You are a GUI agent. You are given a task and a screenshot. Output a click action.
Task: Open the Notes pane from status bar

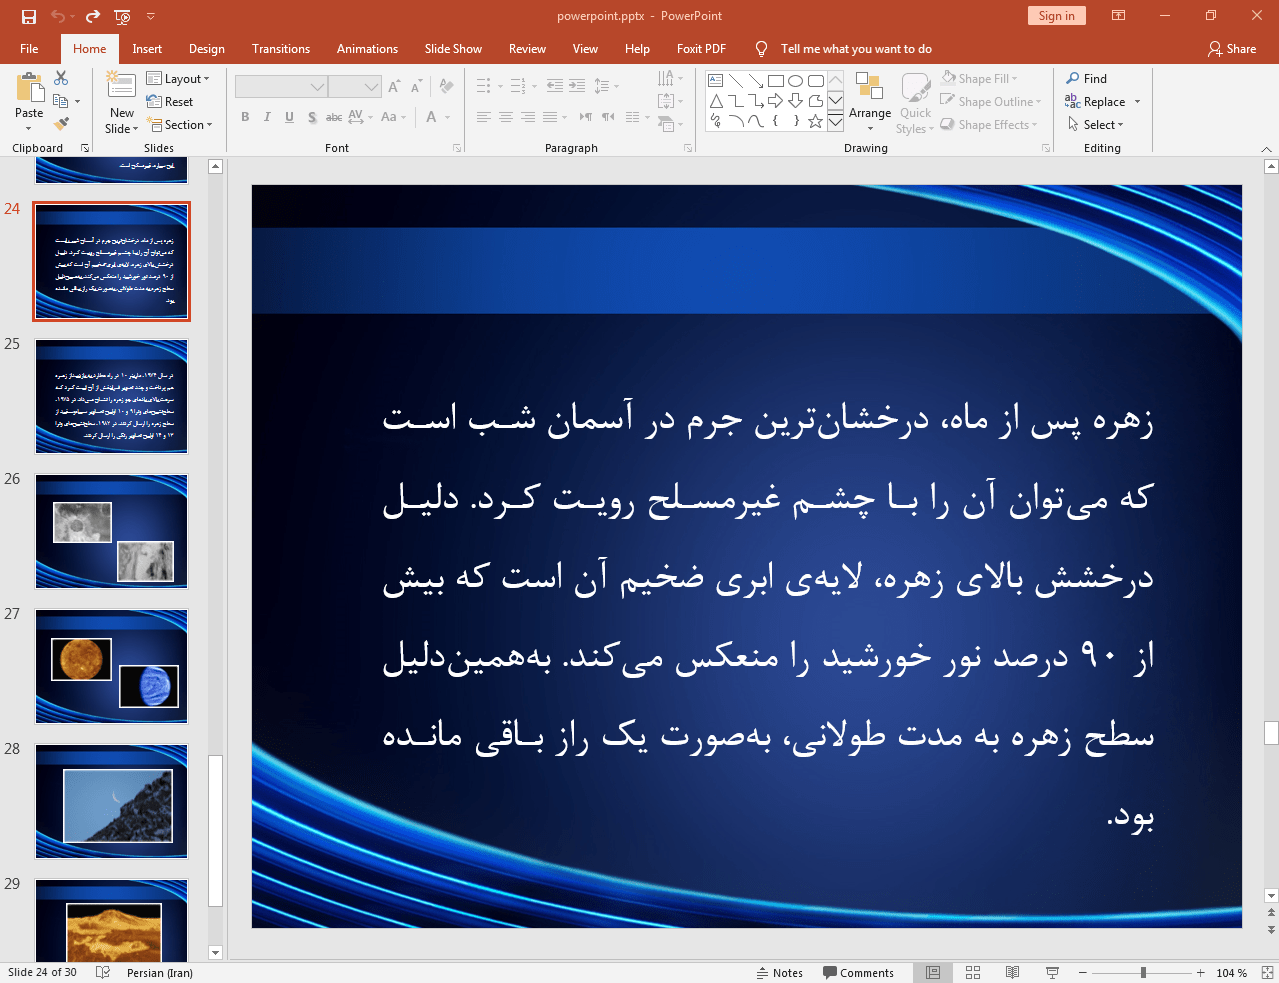pos(780,973)
